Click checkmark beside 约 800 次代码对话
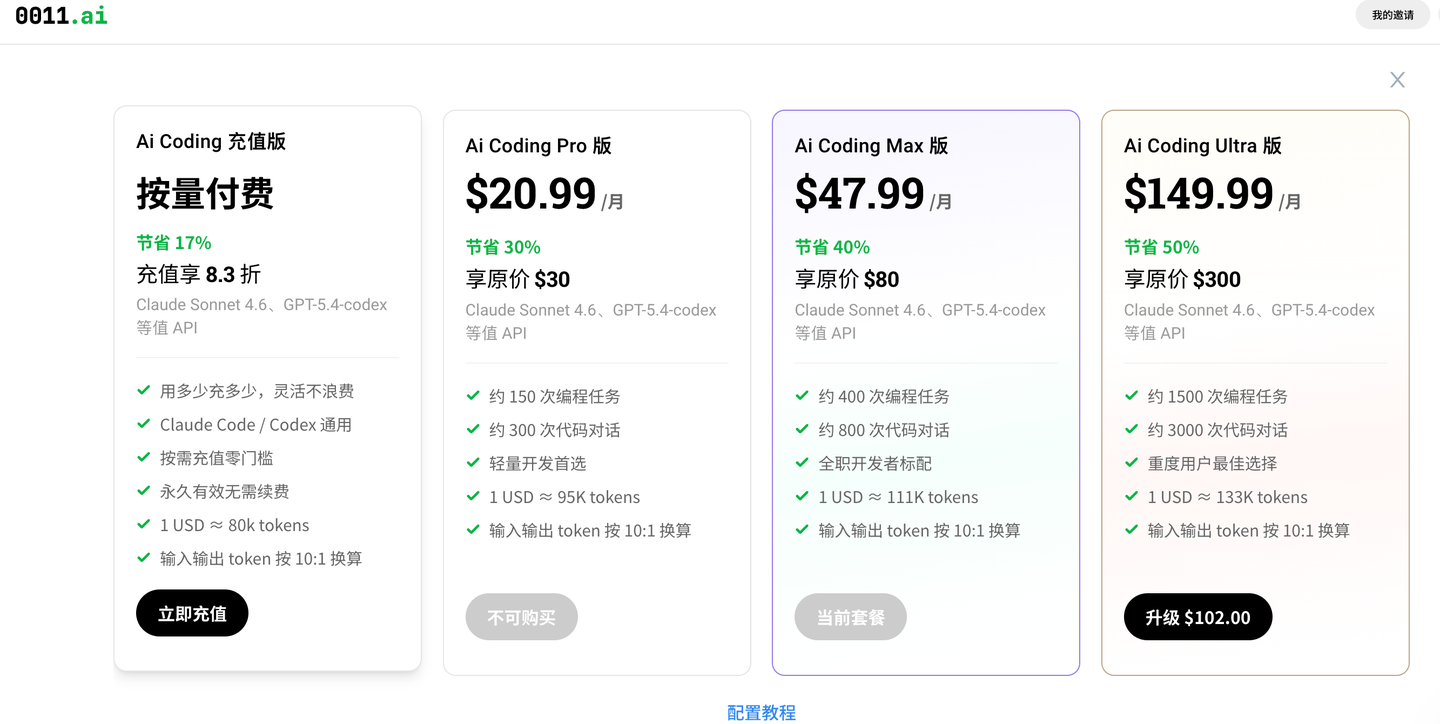Image resolution: width=1440 pixels, height=724 pixels. coord(802,429)
